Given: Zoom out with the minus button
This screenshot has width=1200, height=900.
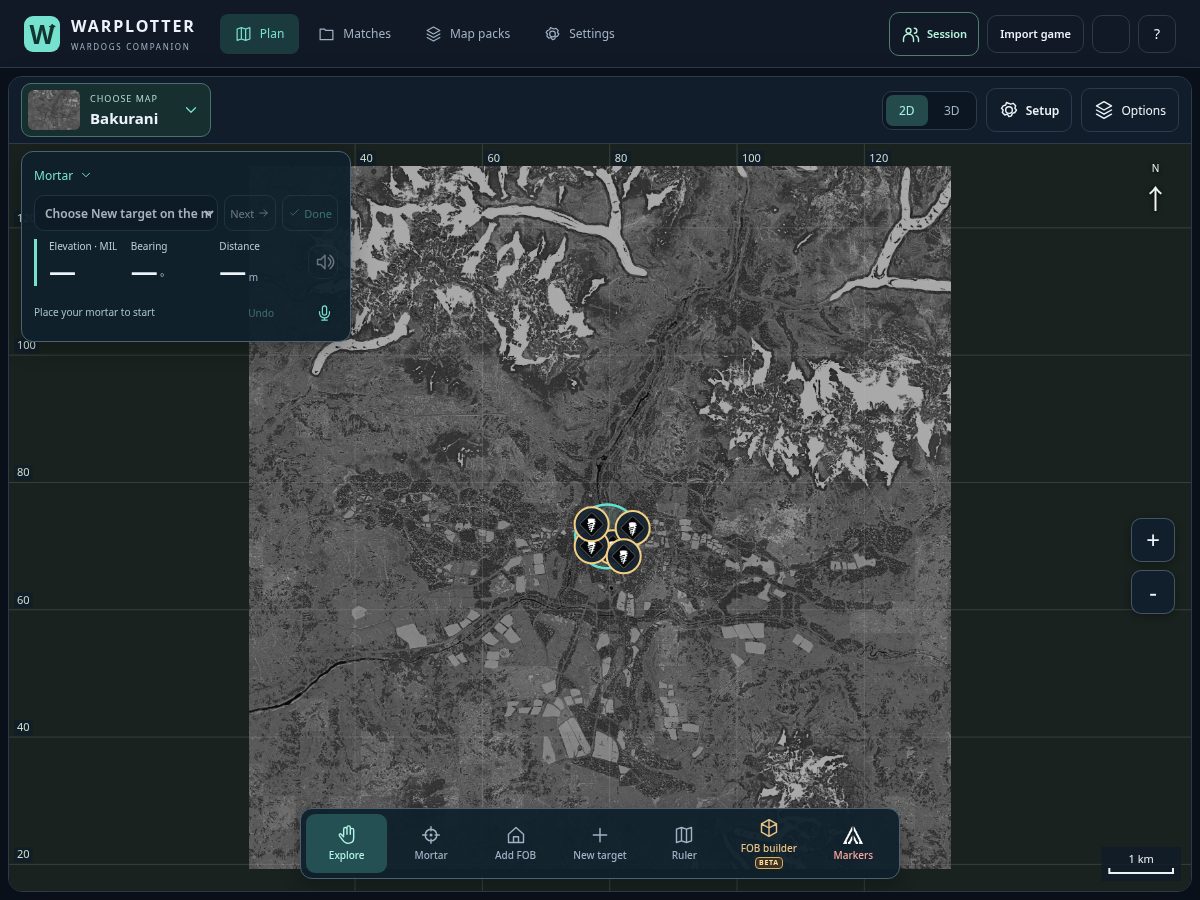Looking at the screenshot, I should click(x=1153, y=593).
